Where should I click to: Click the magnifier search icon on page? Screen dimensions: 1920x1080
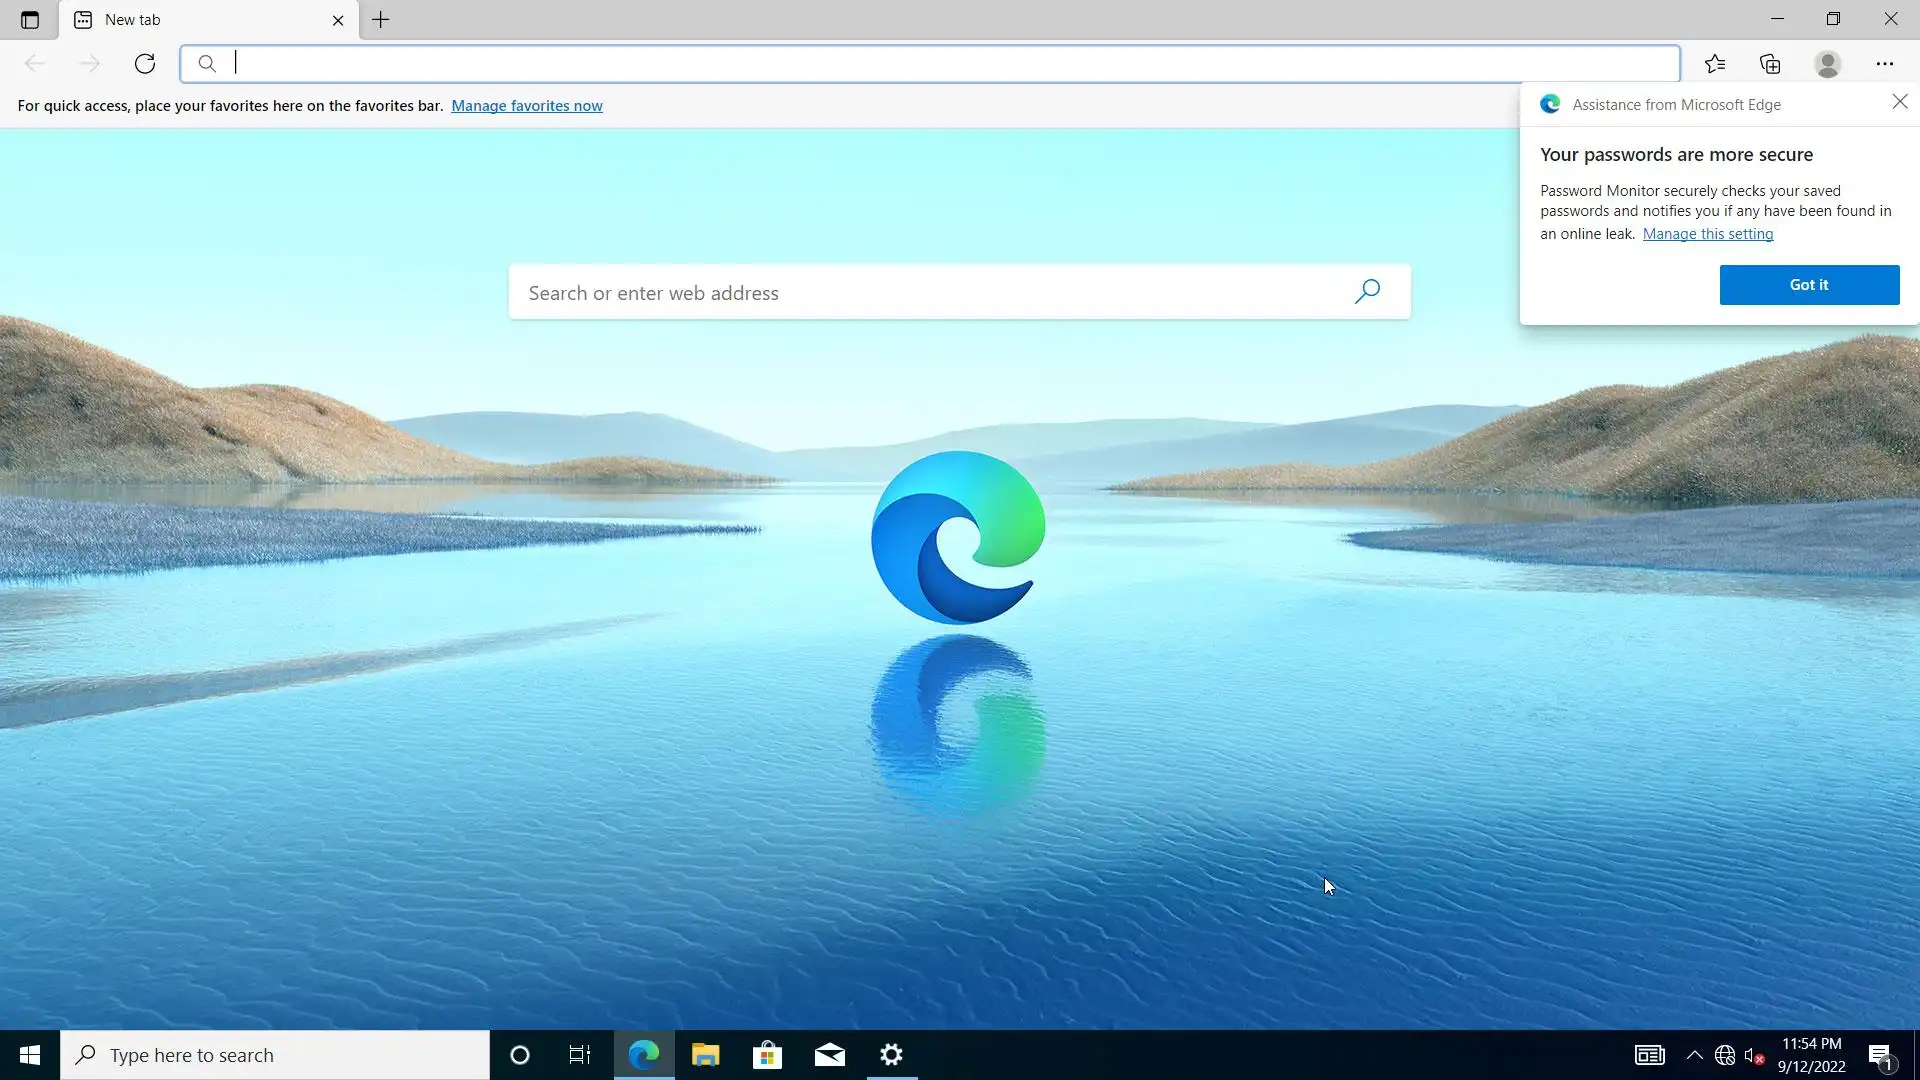coord(1367,291)
